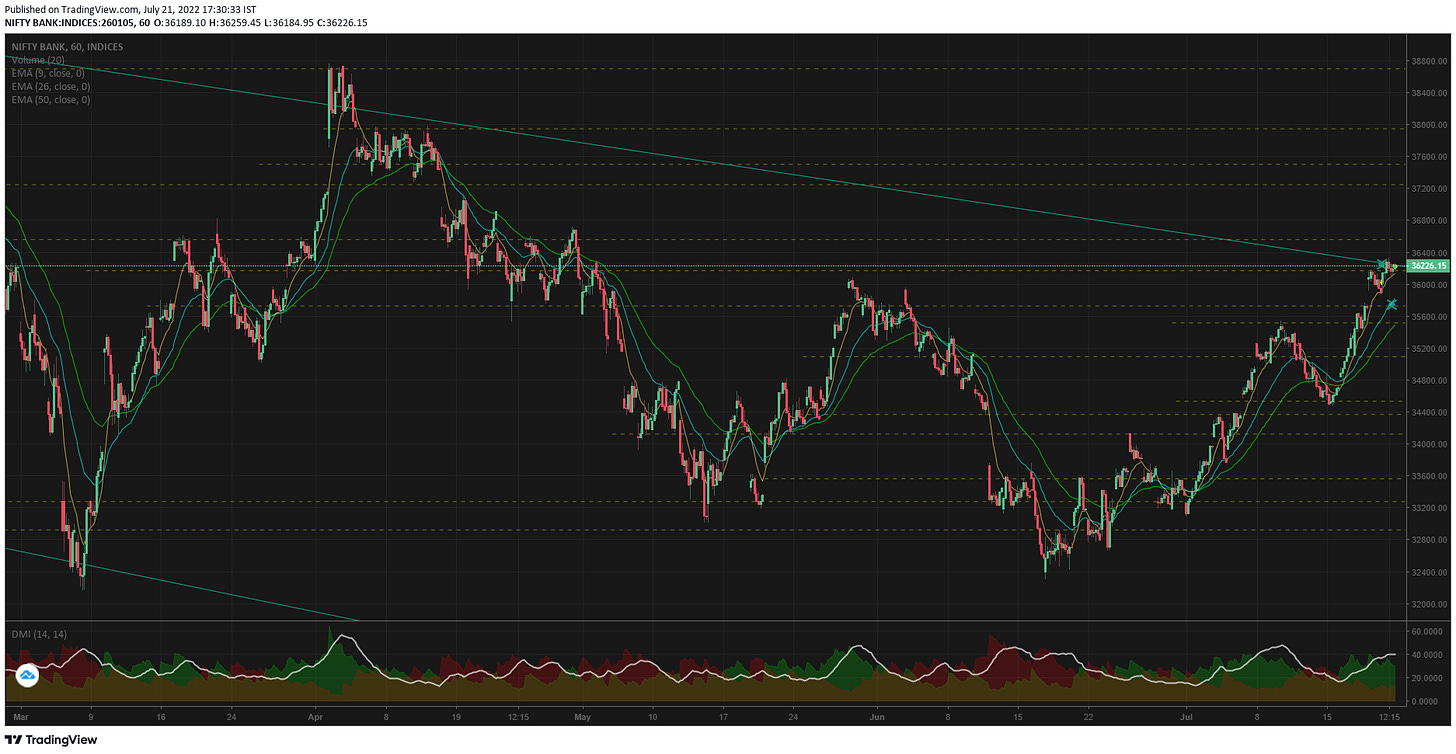Click the blue TradingView mountain logo icon

click(29, 676)
